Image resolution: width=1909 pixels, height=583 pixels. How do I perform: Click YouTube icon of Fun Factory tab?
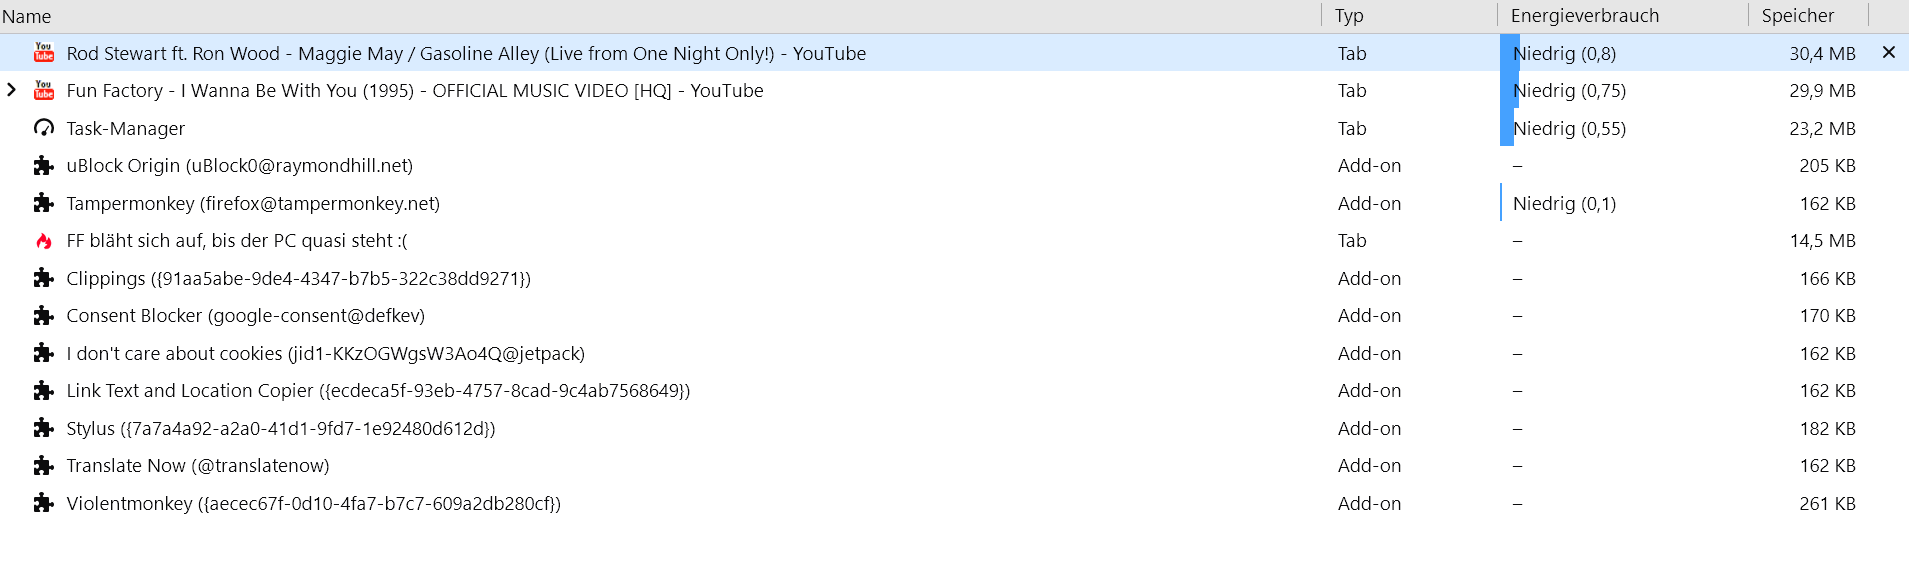[44, 91]
